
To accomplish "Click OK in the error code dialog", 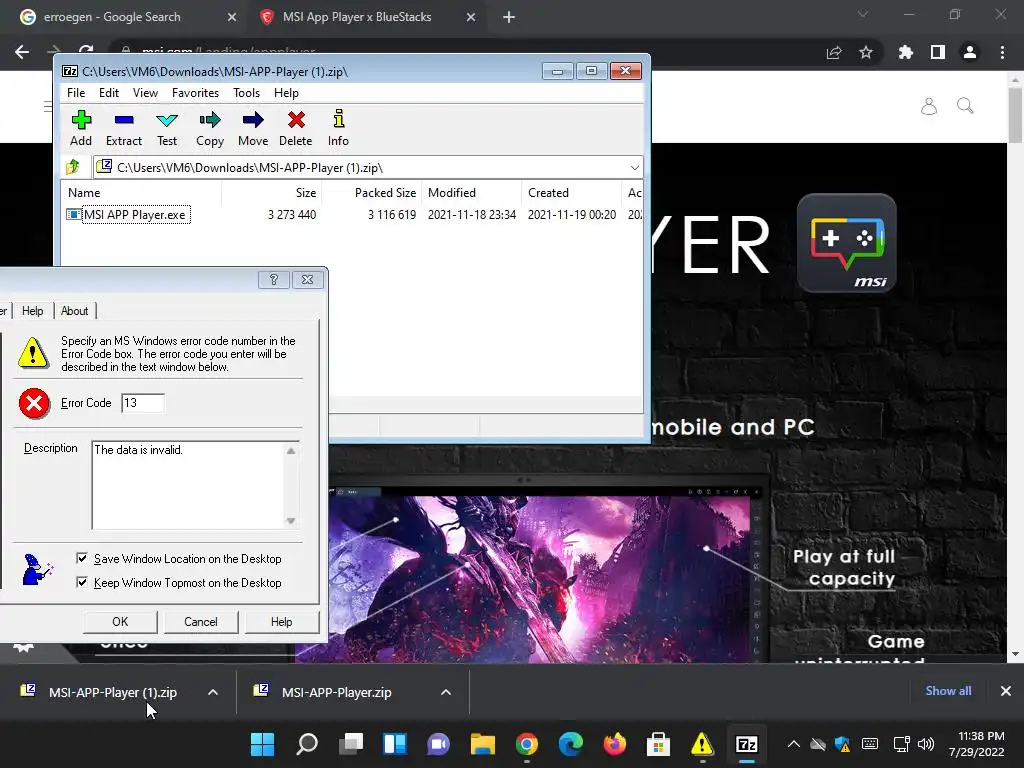I will [120, 622].
